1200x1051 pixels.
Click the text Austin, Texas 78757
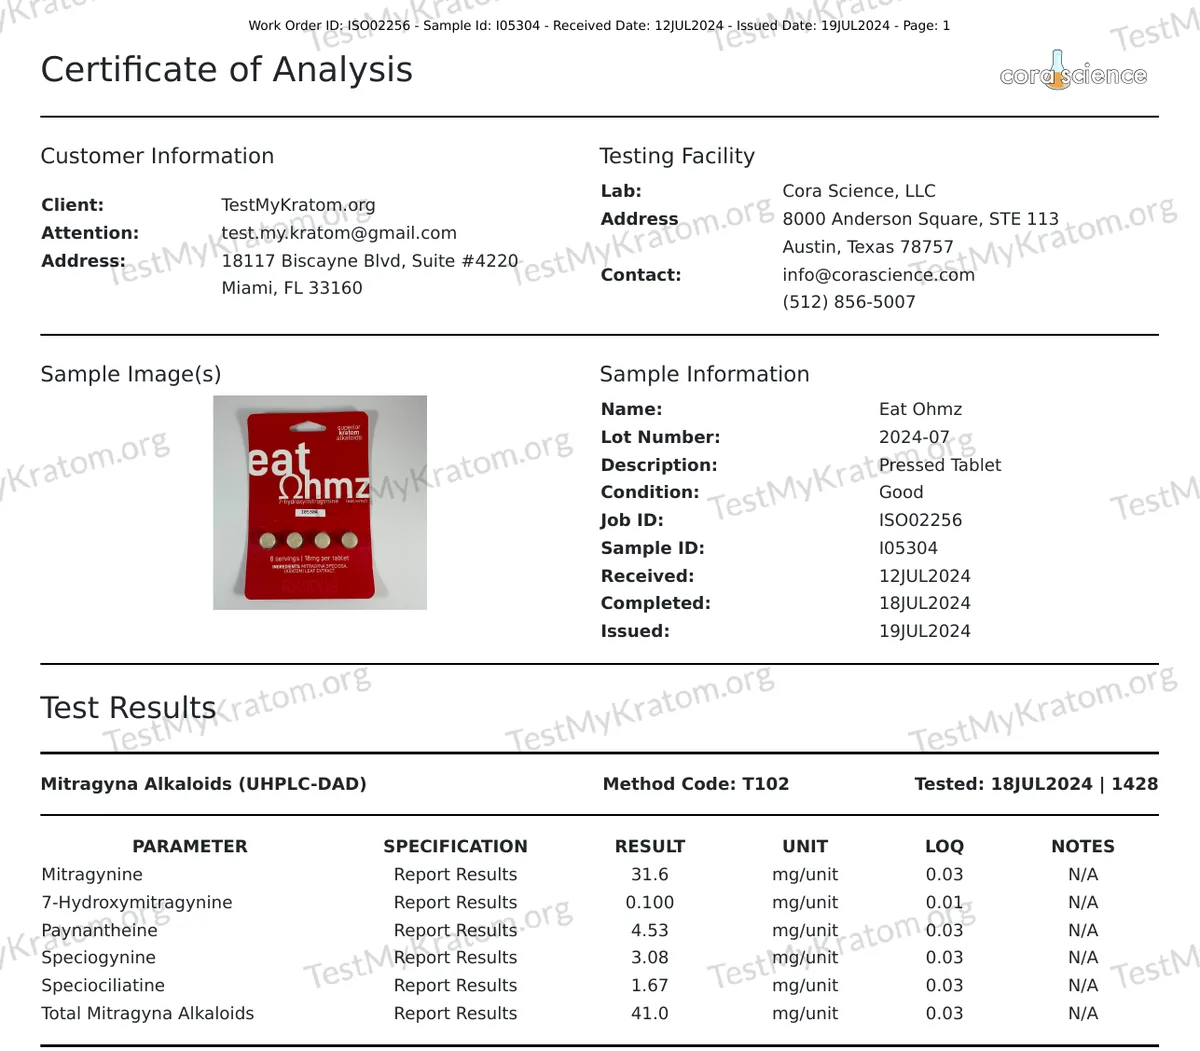coord(868,247)
